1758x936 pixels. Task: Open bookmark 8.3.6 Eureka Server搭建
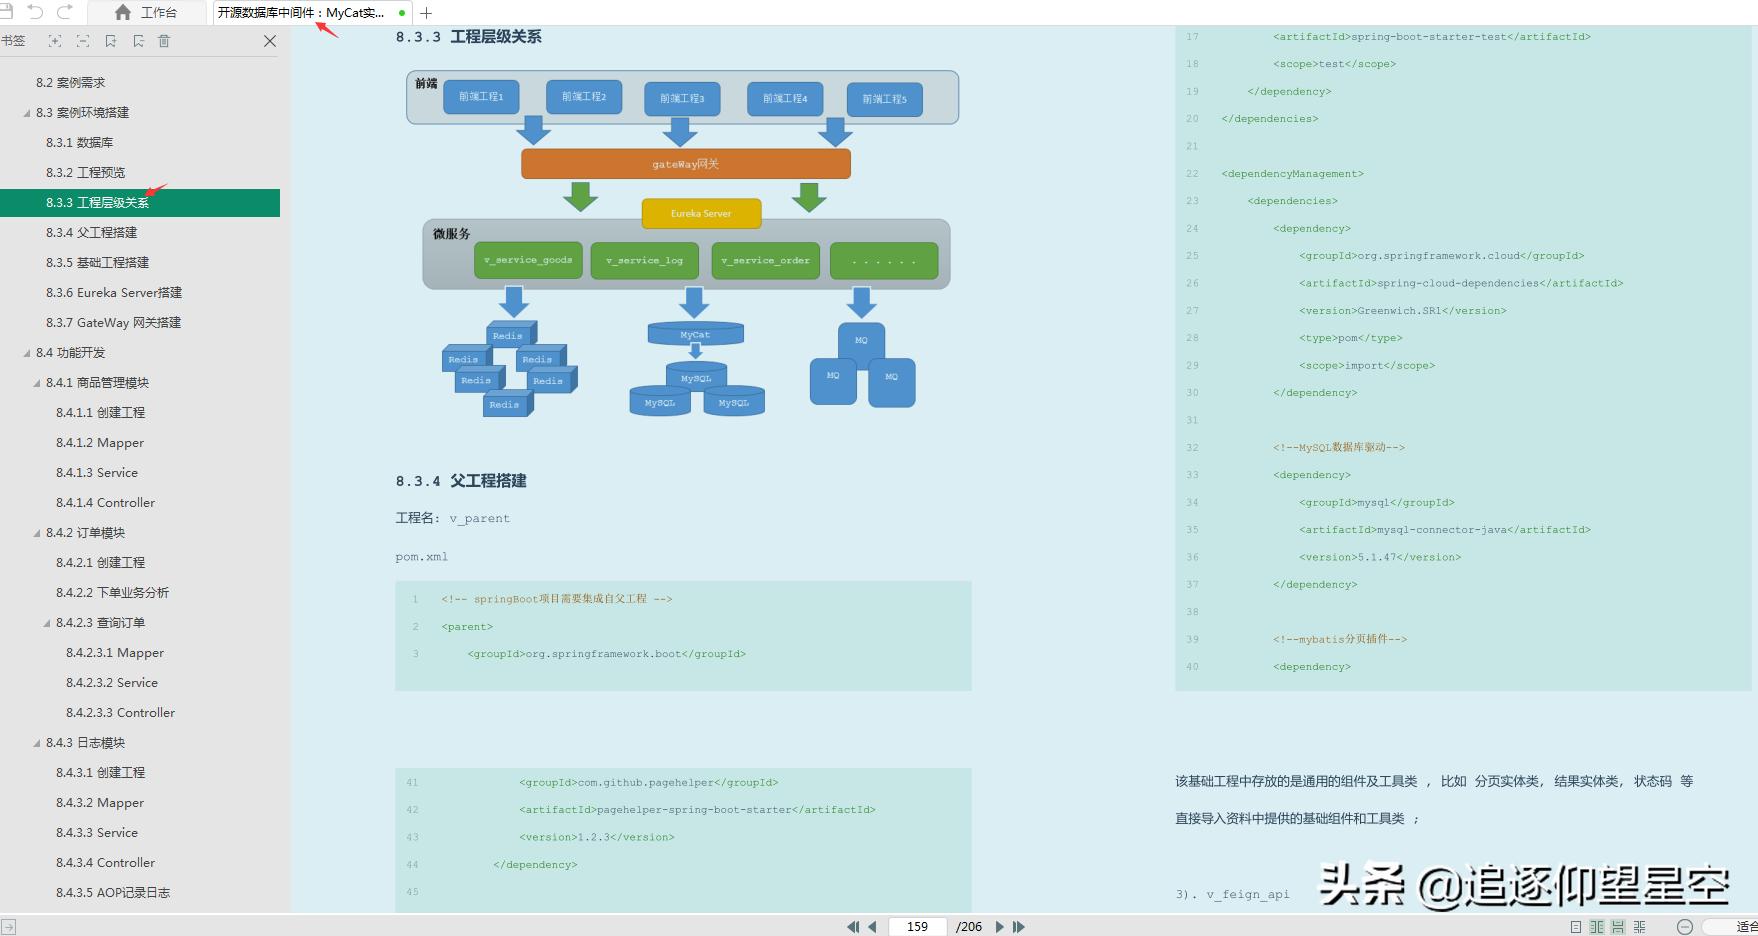click(118, 292)
